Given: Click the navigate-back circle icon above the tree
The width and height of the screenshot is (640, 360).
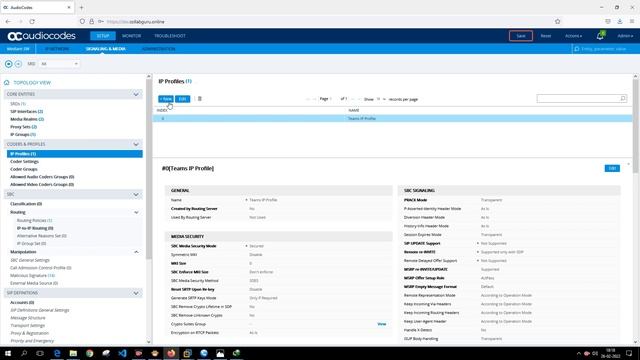Looking at the screenshot, I should click(9, 64).
